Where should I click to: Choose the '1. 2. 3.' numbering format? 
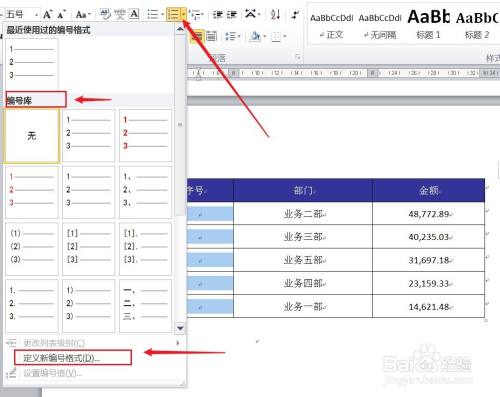[32, 306]
